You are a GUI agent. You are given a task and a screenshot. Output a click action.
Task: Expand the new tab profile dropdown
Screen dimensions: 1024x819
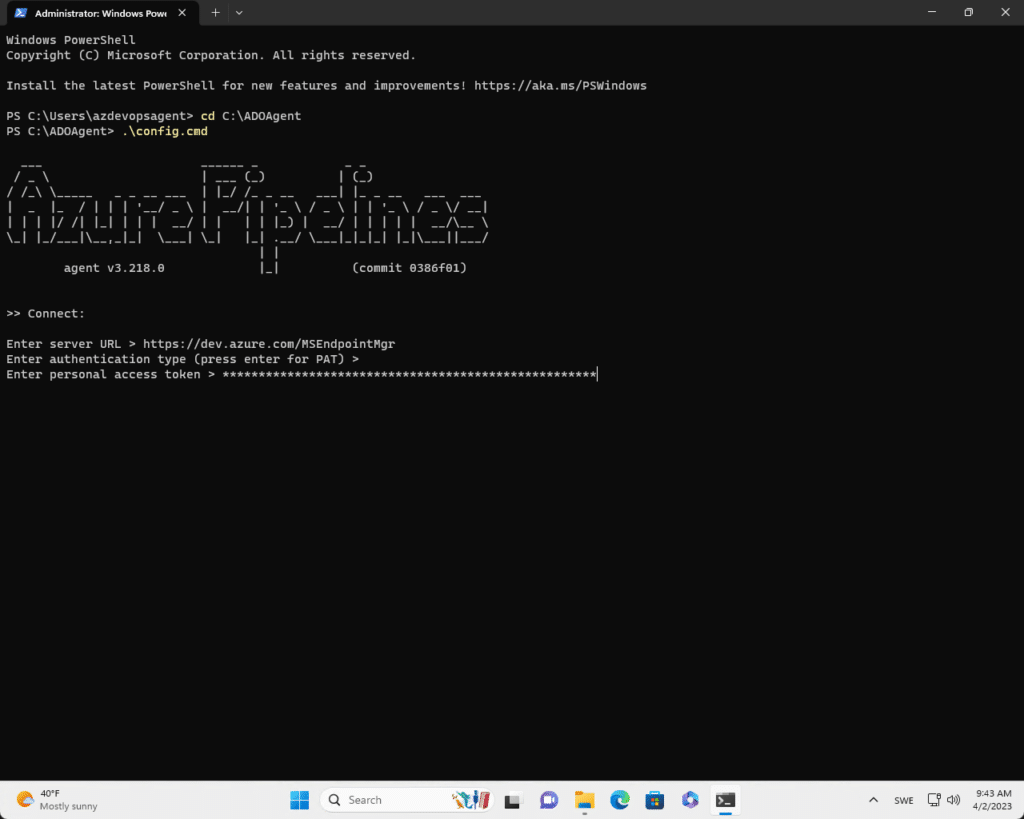click(x=239, y=12)
